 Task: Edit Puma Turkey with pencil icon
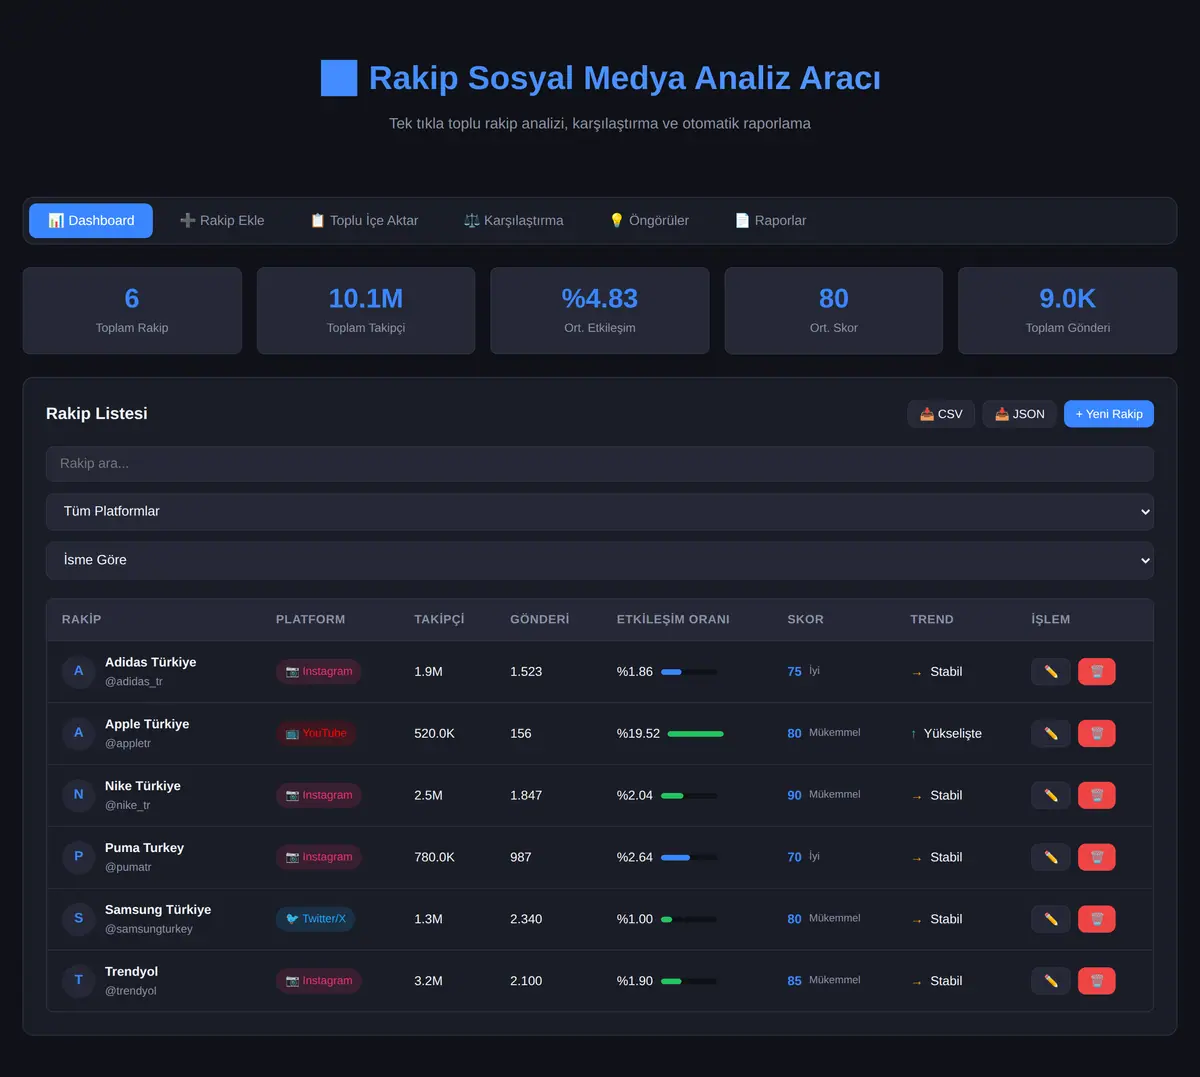tap(1051, 858)
